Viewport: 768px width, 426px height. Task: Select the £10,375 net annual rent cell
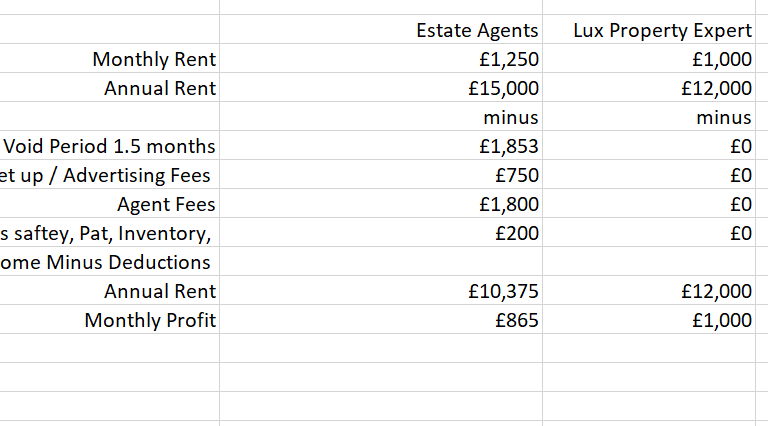point(504,292)
